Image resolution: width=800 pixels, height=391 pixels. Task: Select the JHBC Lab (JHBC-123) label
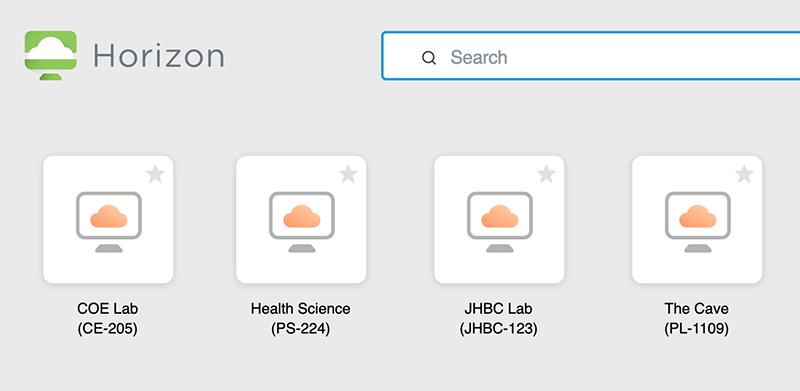pos(498,319)
